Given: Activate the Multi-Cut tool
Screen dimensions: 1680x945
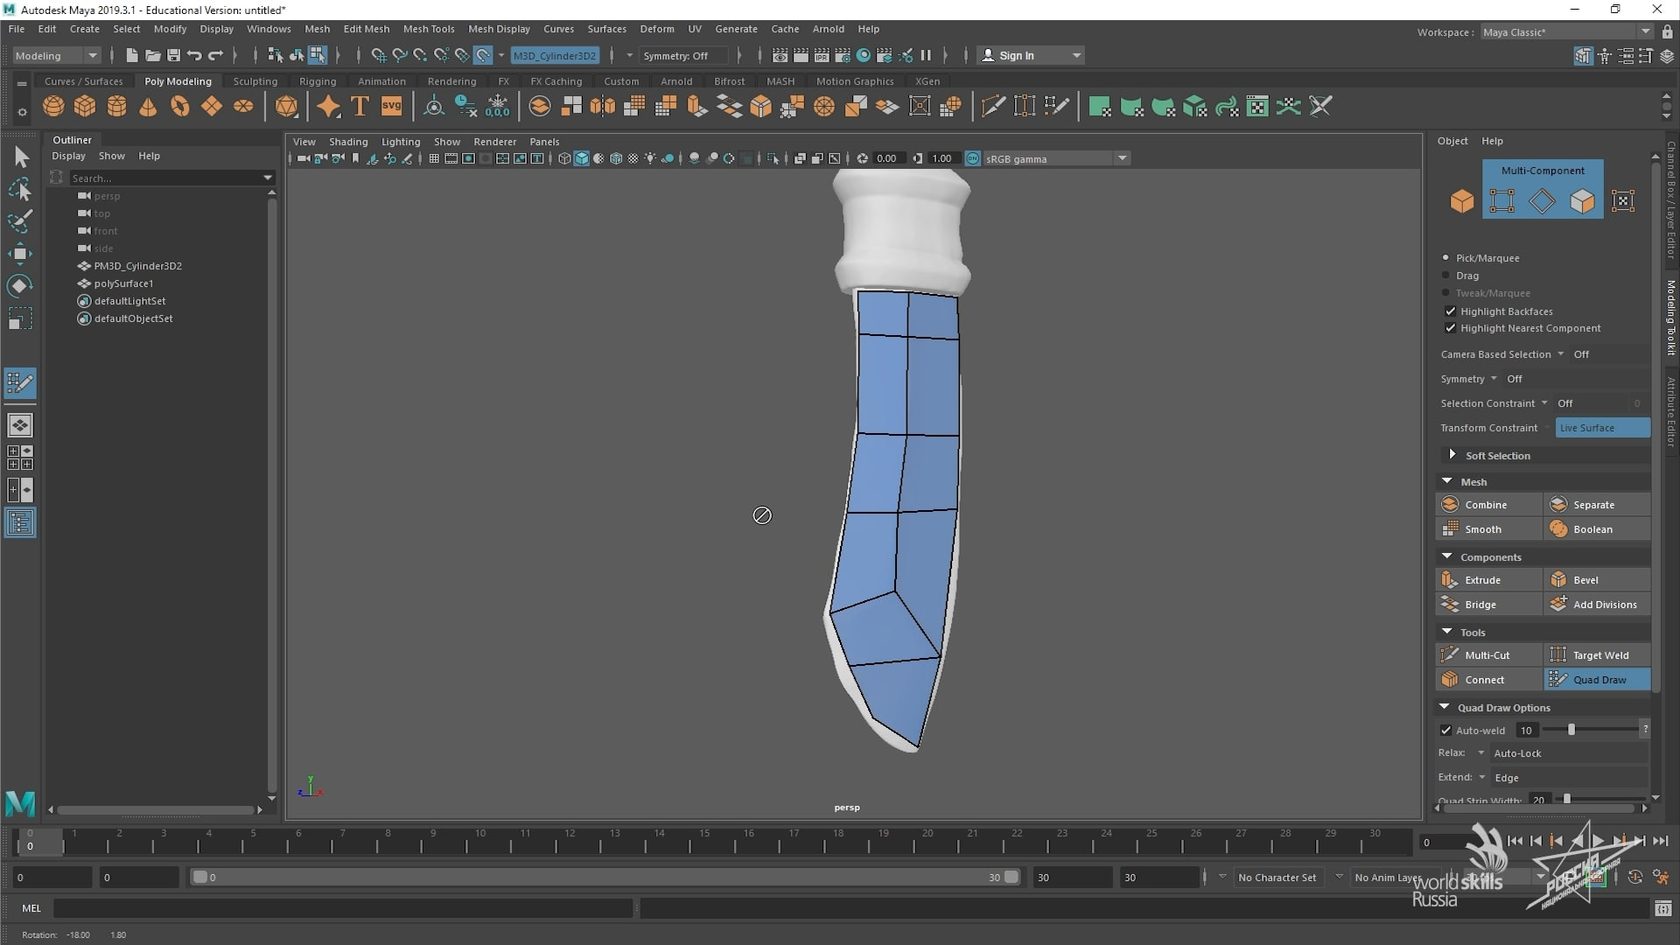Looking at the screenshot, I should (1488, 655).
